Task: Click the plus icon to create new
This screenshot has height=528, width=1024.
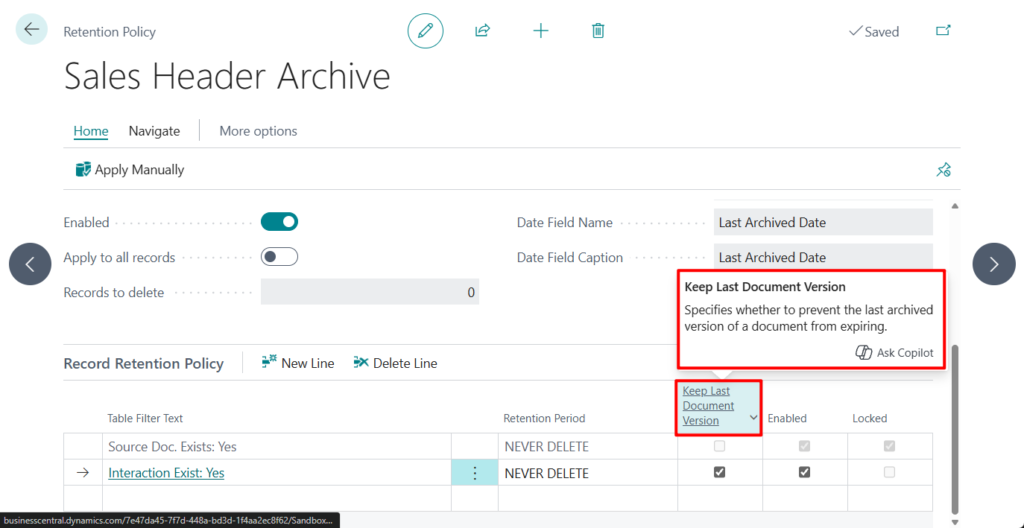Action: tap(541, 31)
